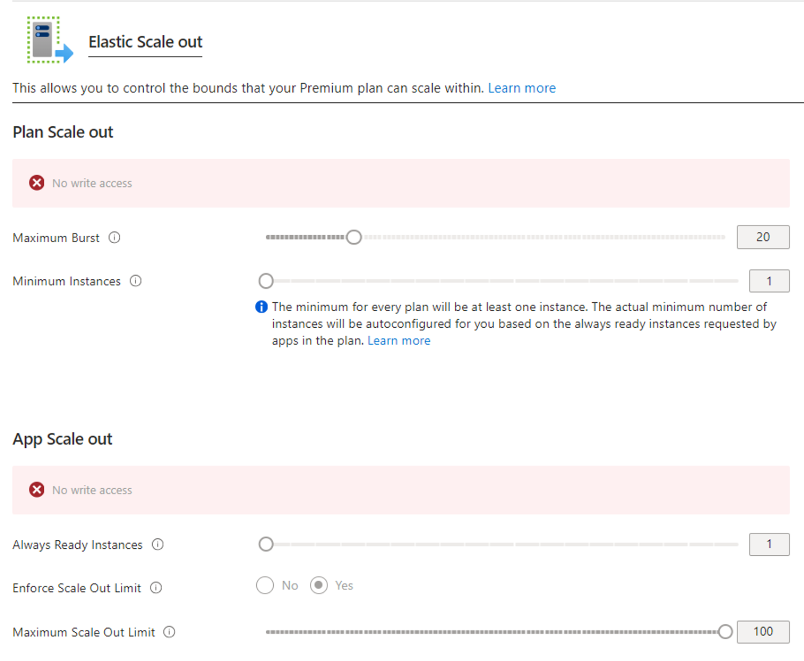This screenshot has height=661, width=804.
Task: Click the Maximum Scale Out Limit info icon
Action: pyautogui.click(x=169, y=632)
